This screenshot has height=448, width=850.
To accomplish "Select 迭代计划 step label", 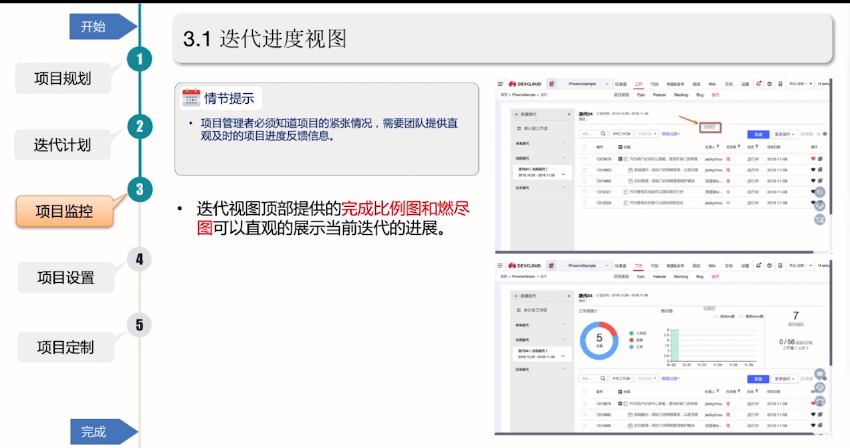I will click(x=62, y=145).
